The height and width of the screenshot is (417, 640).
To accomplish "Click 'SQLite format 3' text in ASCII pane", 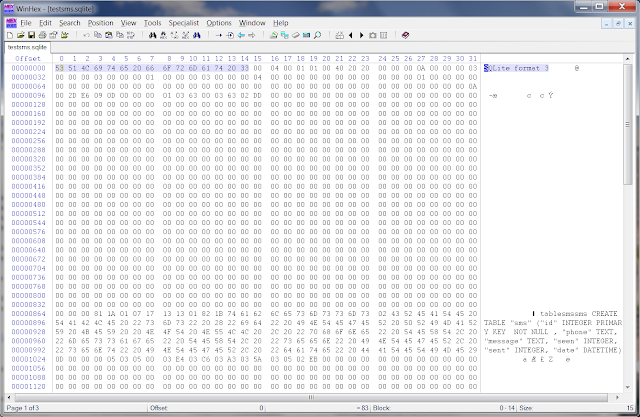I will [516, 68].
